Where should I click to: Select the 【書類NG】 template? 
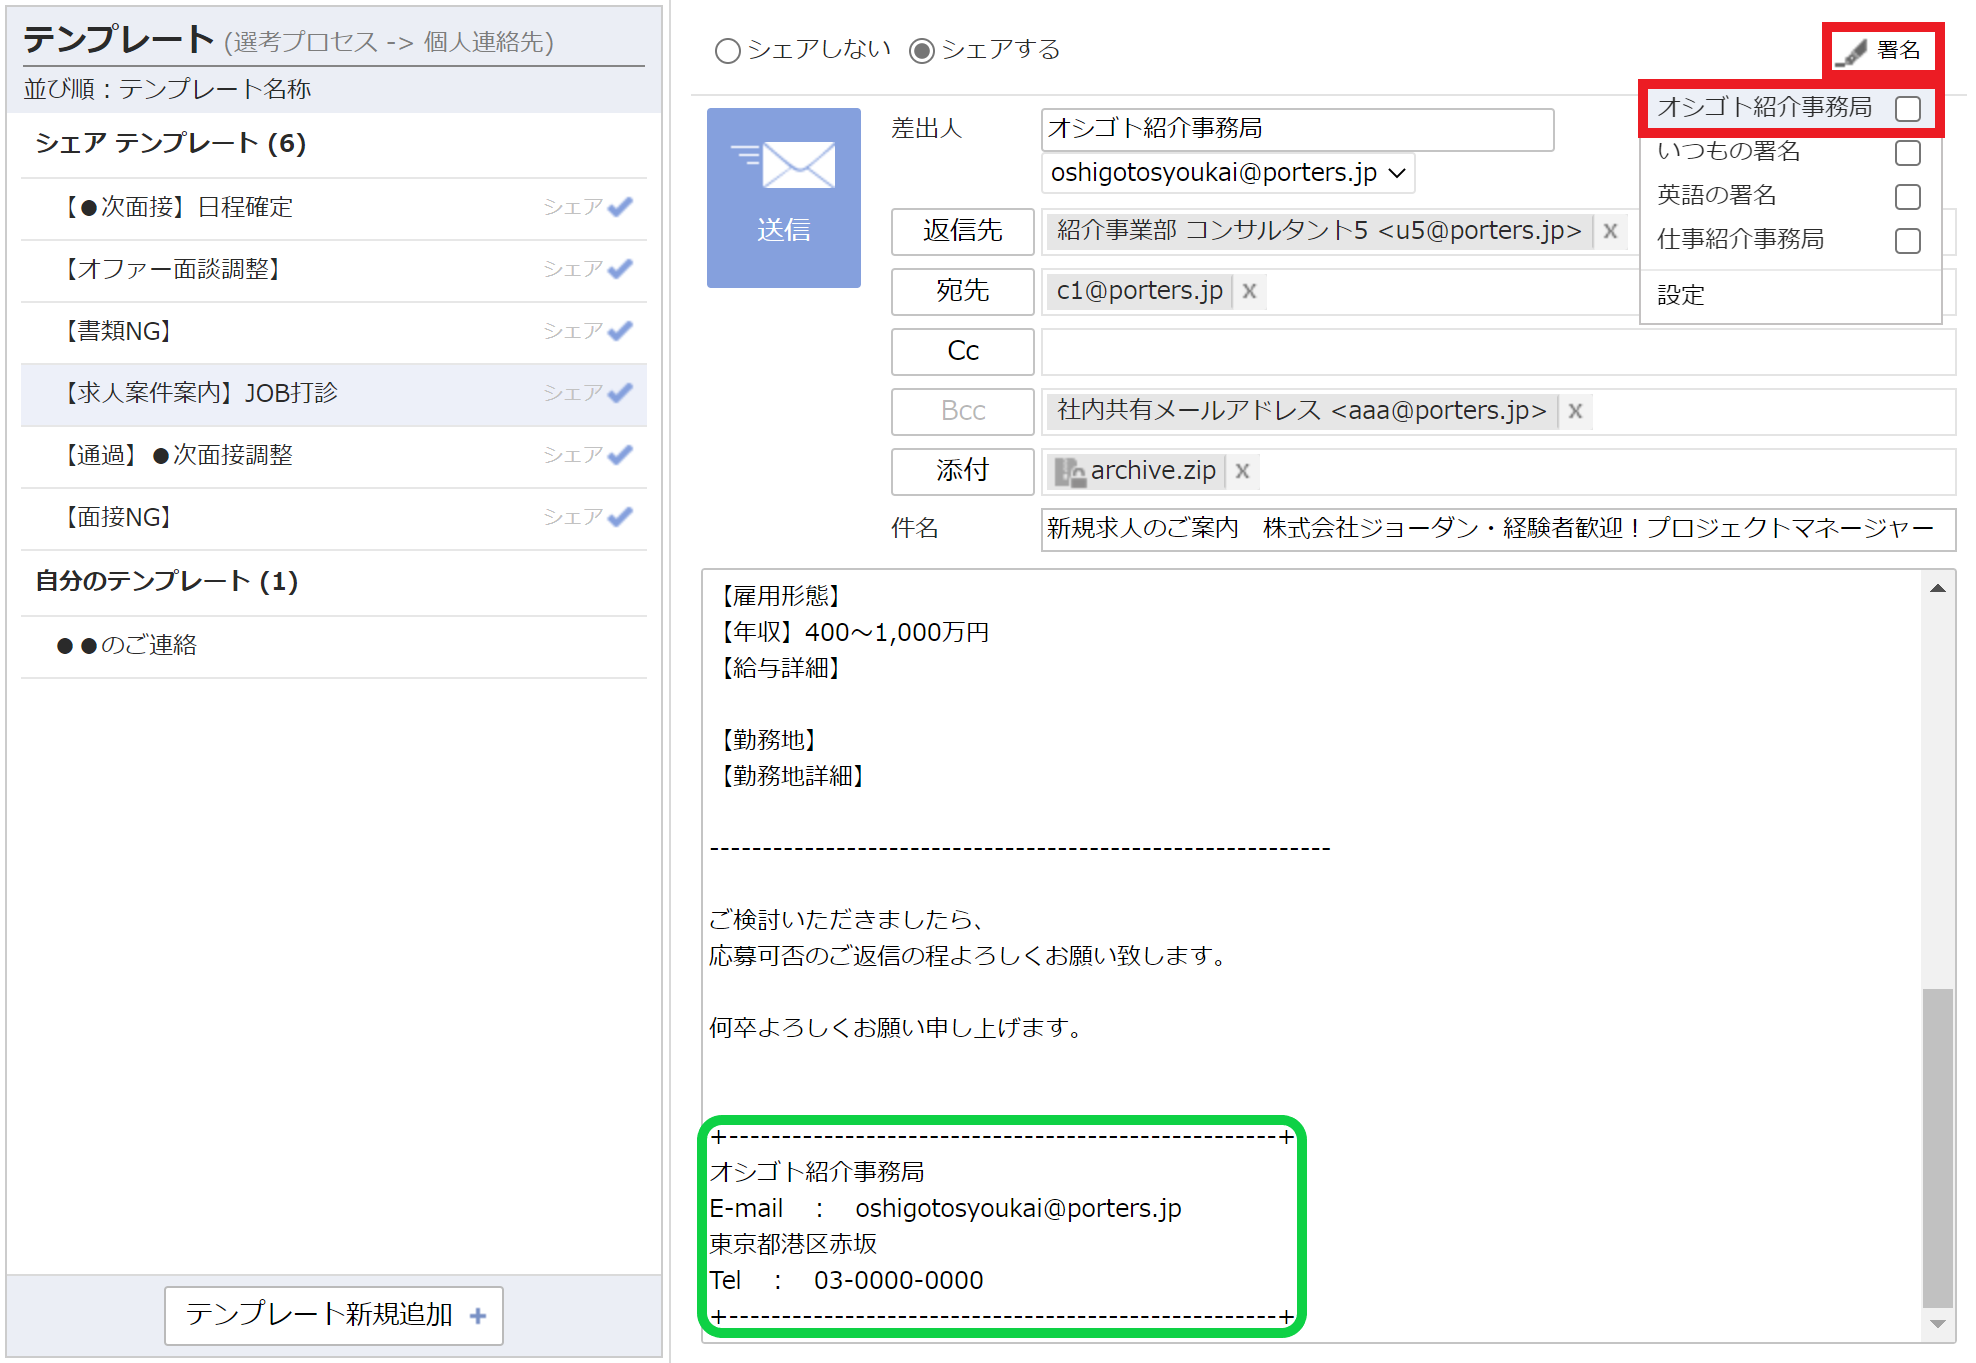click(x=118, y=331)
